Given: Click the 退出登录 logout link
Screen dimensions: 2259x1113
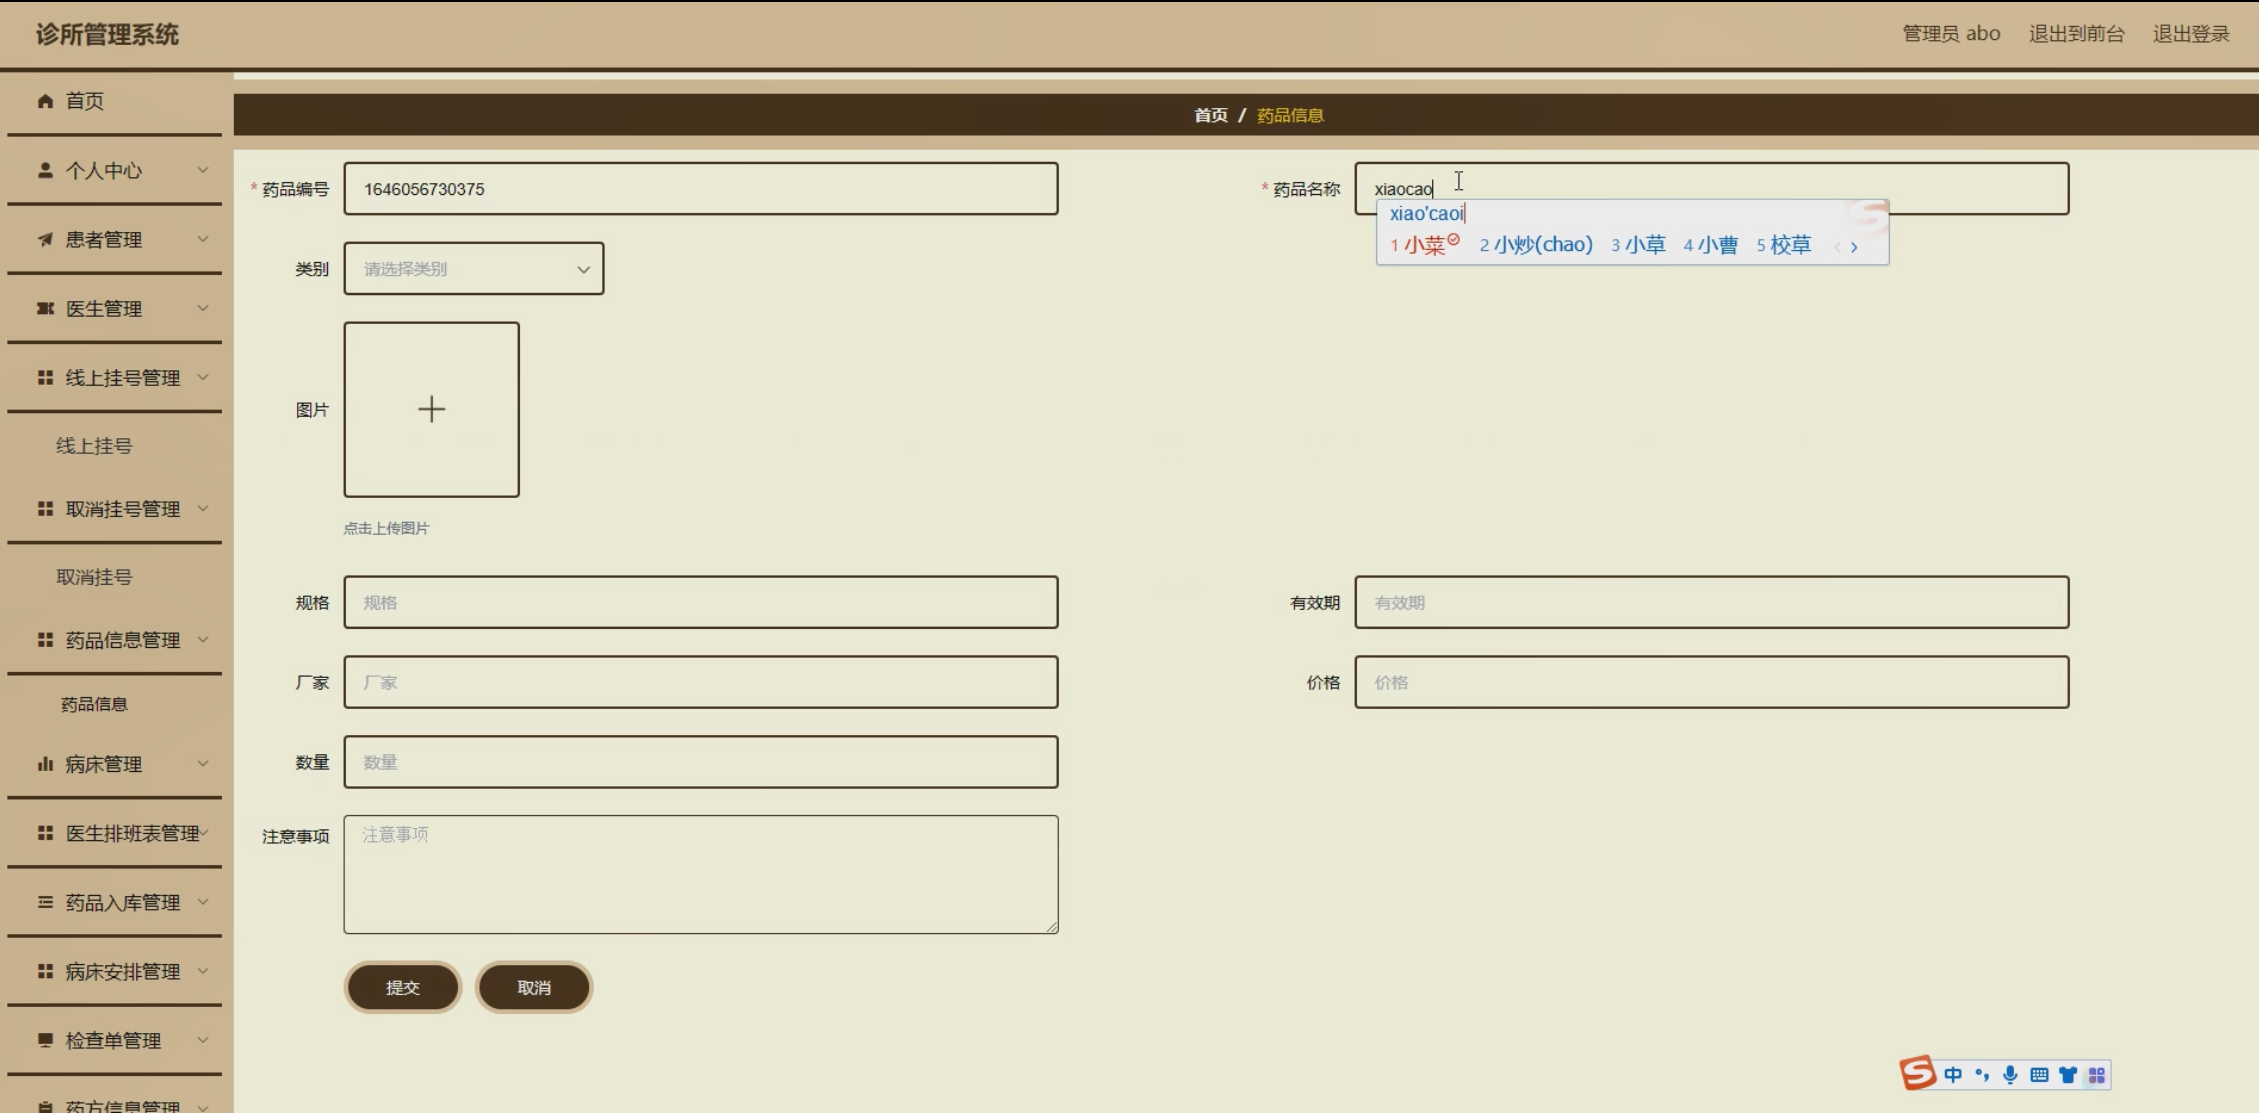Looking at the screenshot, I should tap(2190, 34).
